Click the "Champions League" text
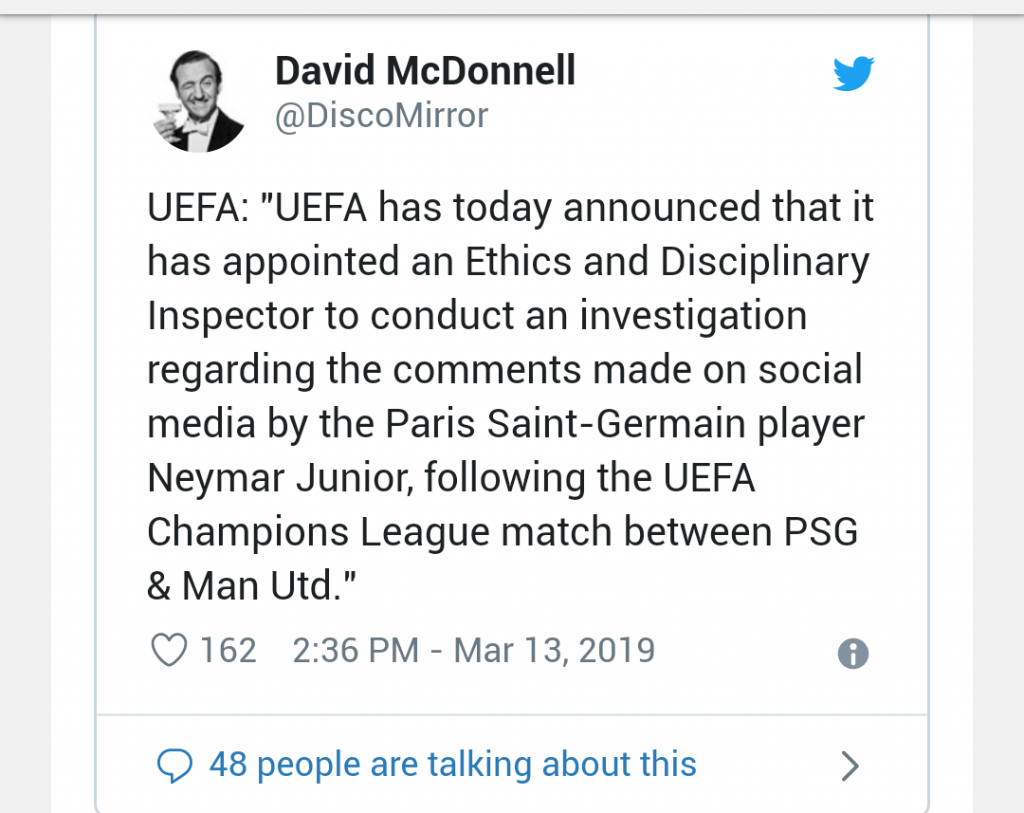Screen dimensions: 1024x813 [x=319, y=532]
